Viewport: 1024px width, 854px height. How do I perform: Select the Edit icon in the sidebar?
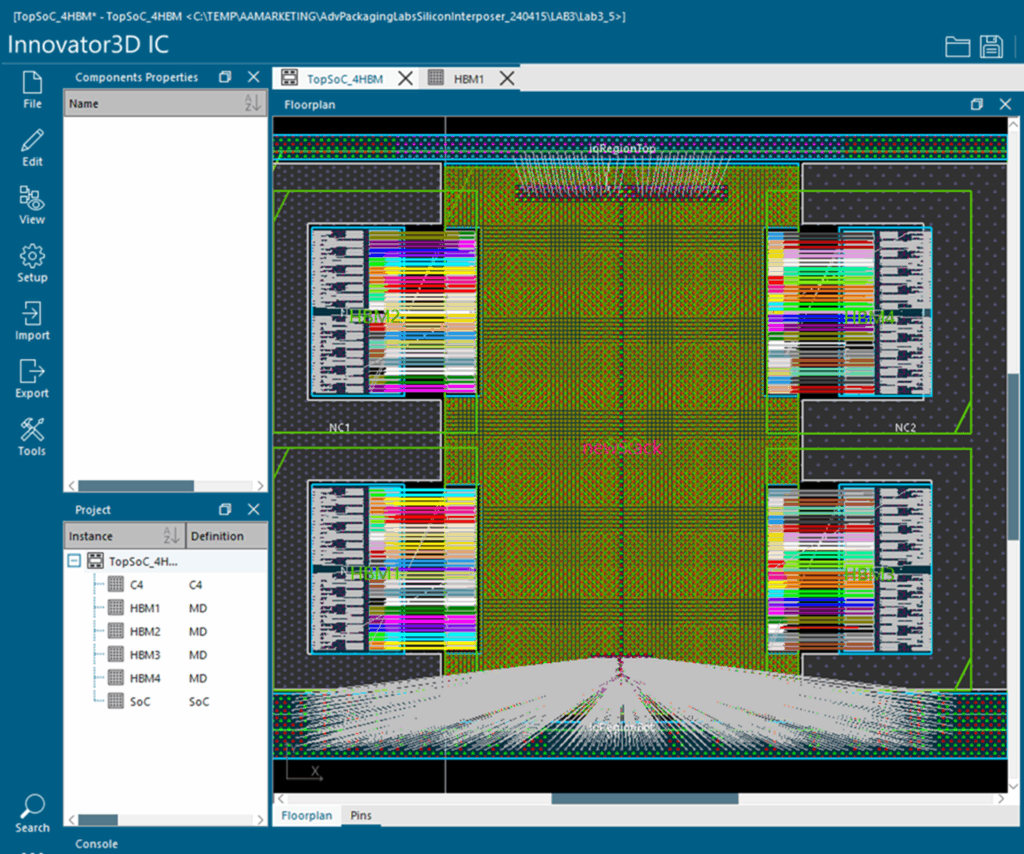pos(31,147)
